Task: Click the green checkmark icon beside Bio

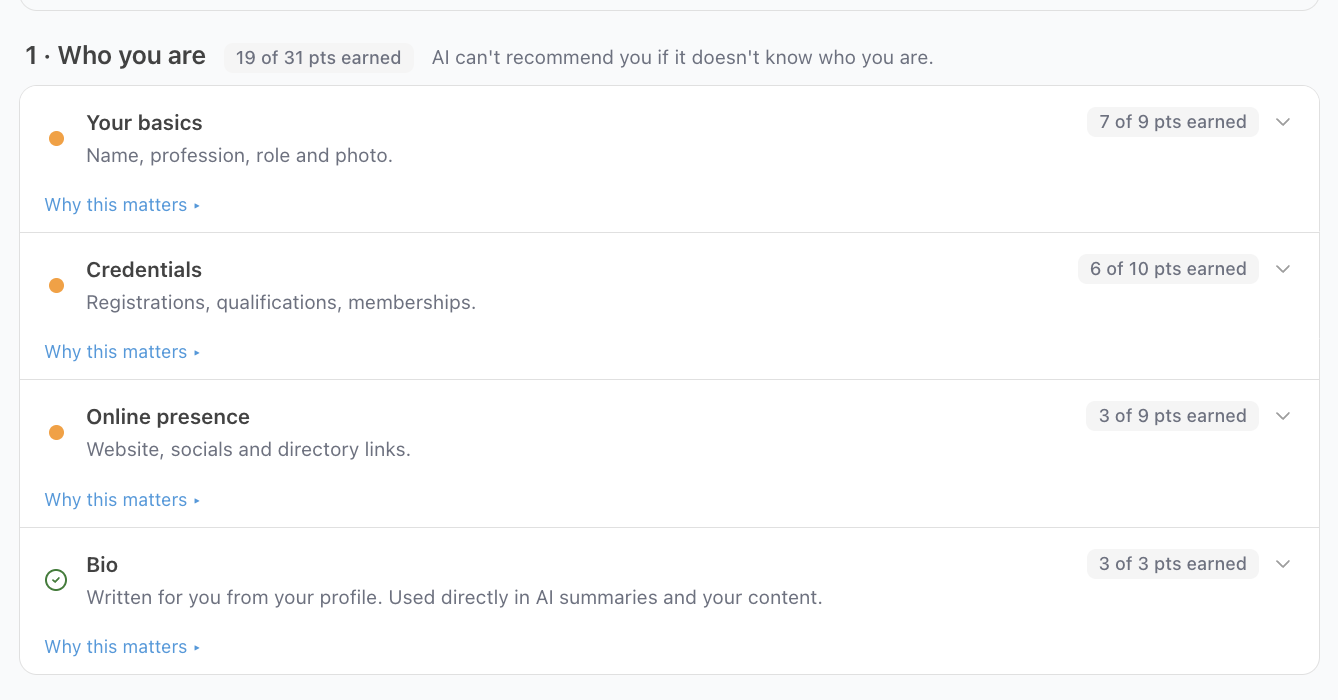Action: click(x=56, y=580)
